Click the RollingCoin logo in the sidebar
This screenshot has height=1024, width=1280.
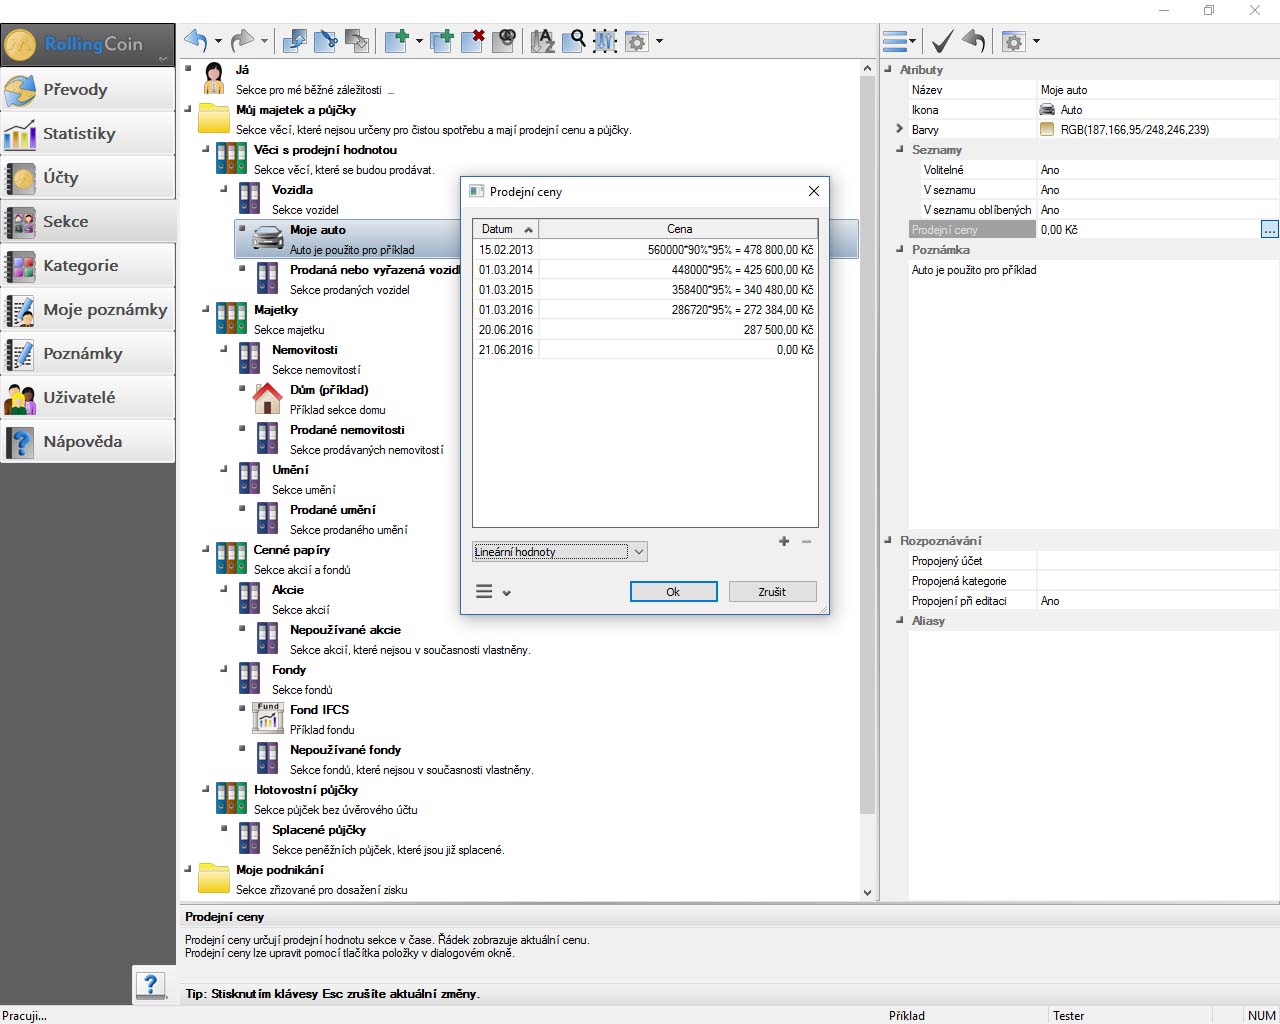(88, 45)
